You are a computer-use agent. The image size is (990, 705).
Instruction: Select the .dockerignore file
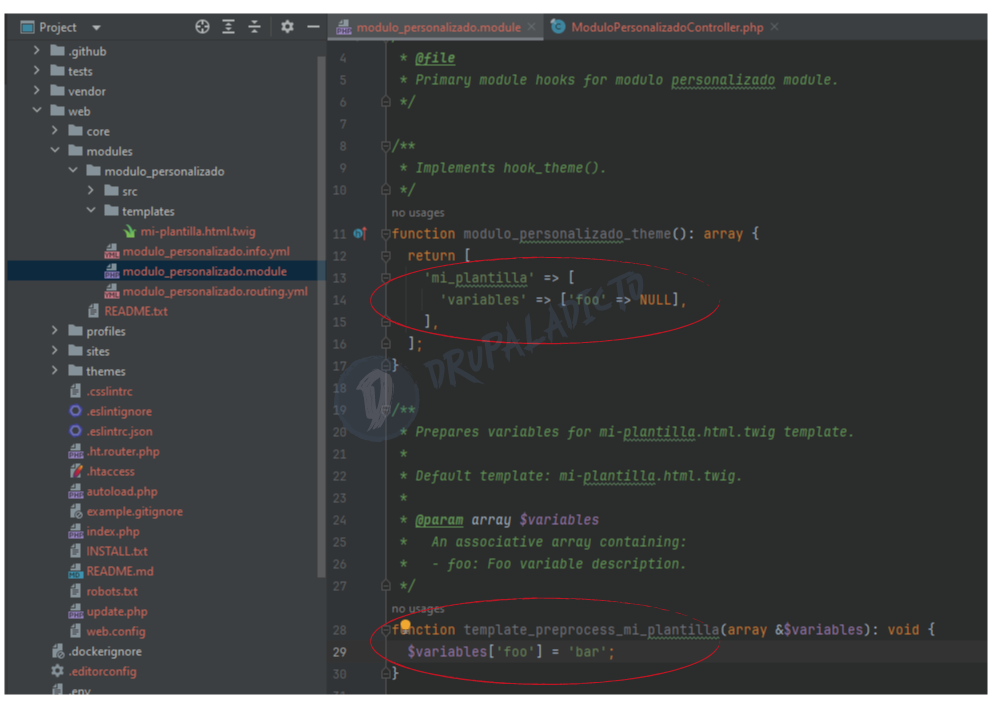pyautogui.click(x=105, y=651)
